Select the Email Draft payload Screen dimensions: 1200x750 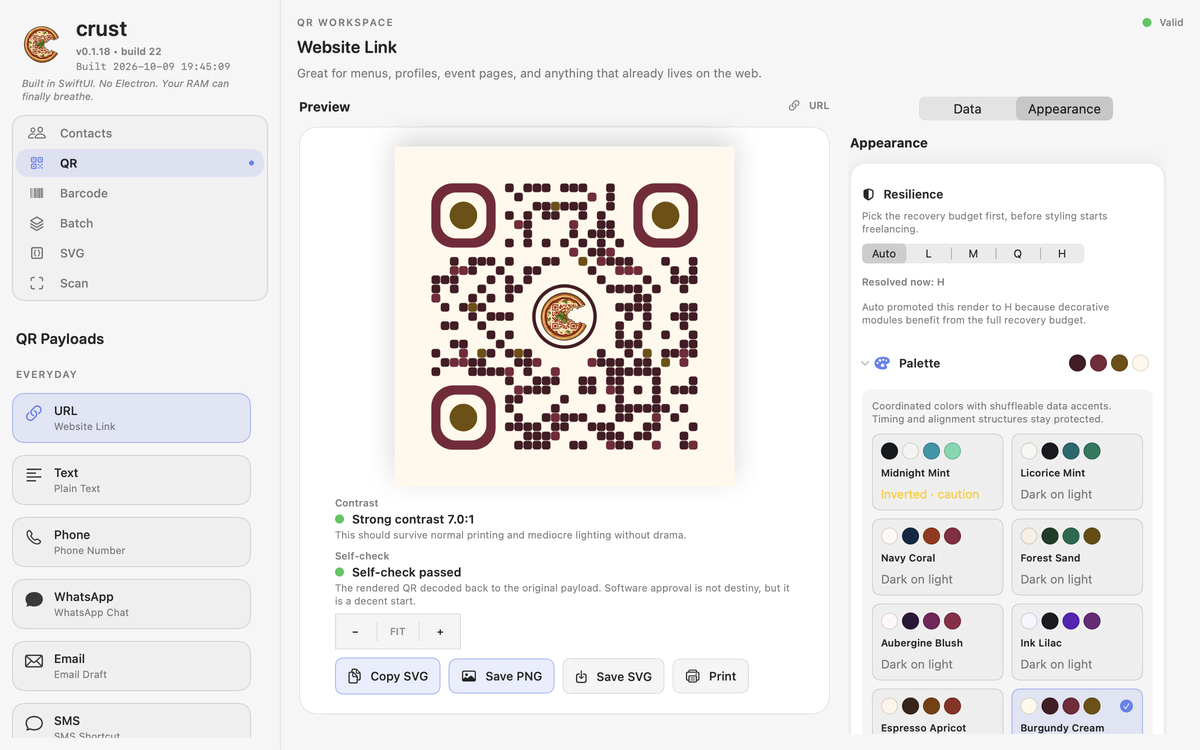131,666
